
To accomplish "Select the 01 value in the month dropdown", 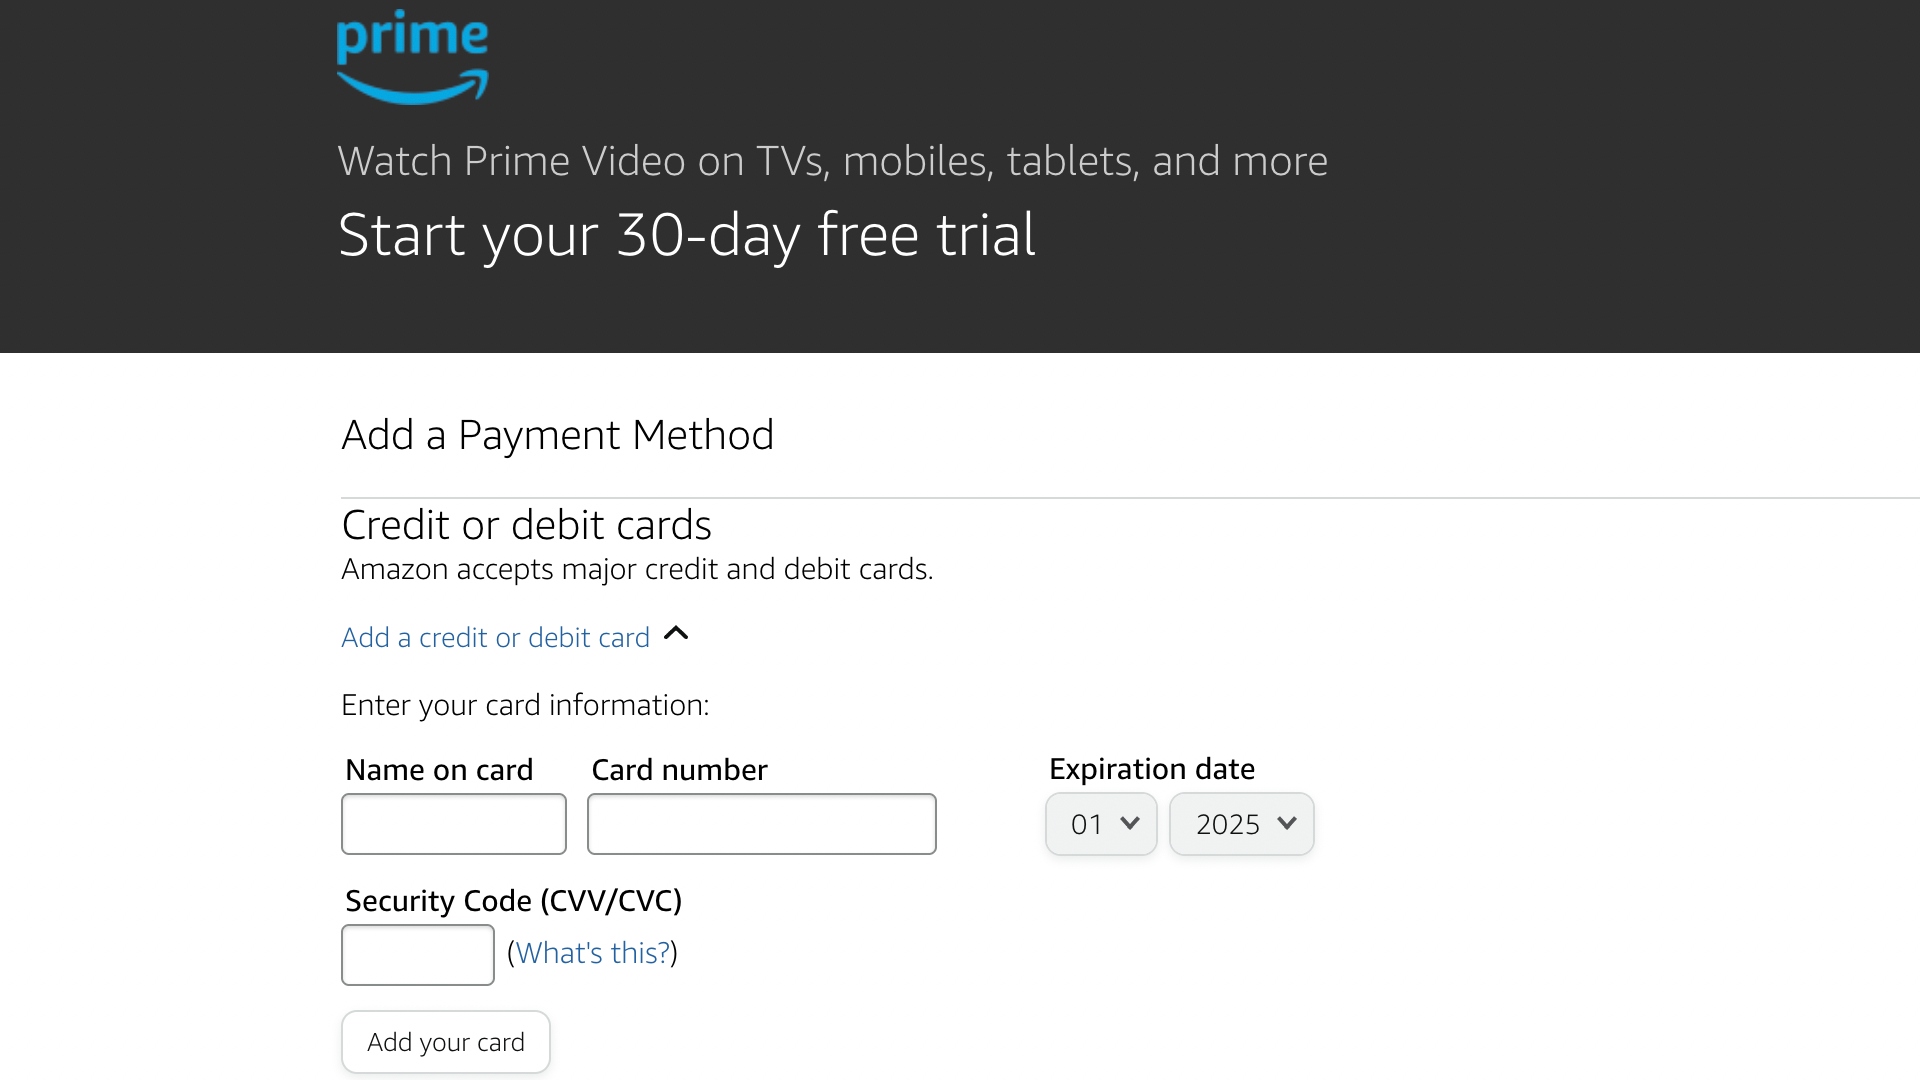I will tap(1085, 824).
